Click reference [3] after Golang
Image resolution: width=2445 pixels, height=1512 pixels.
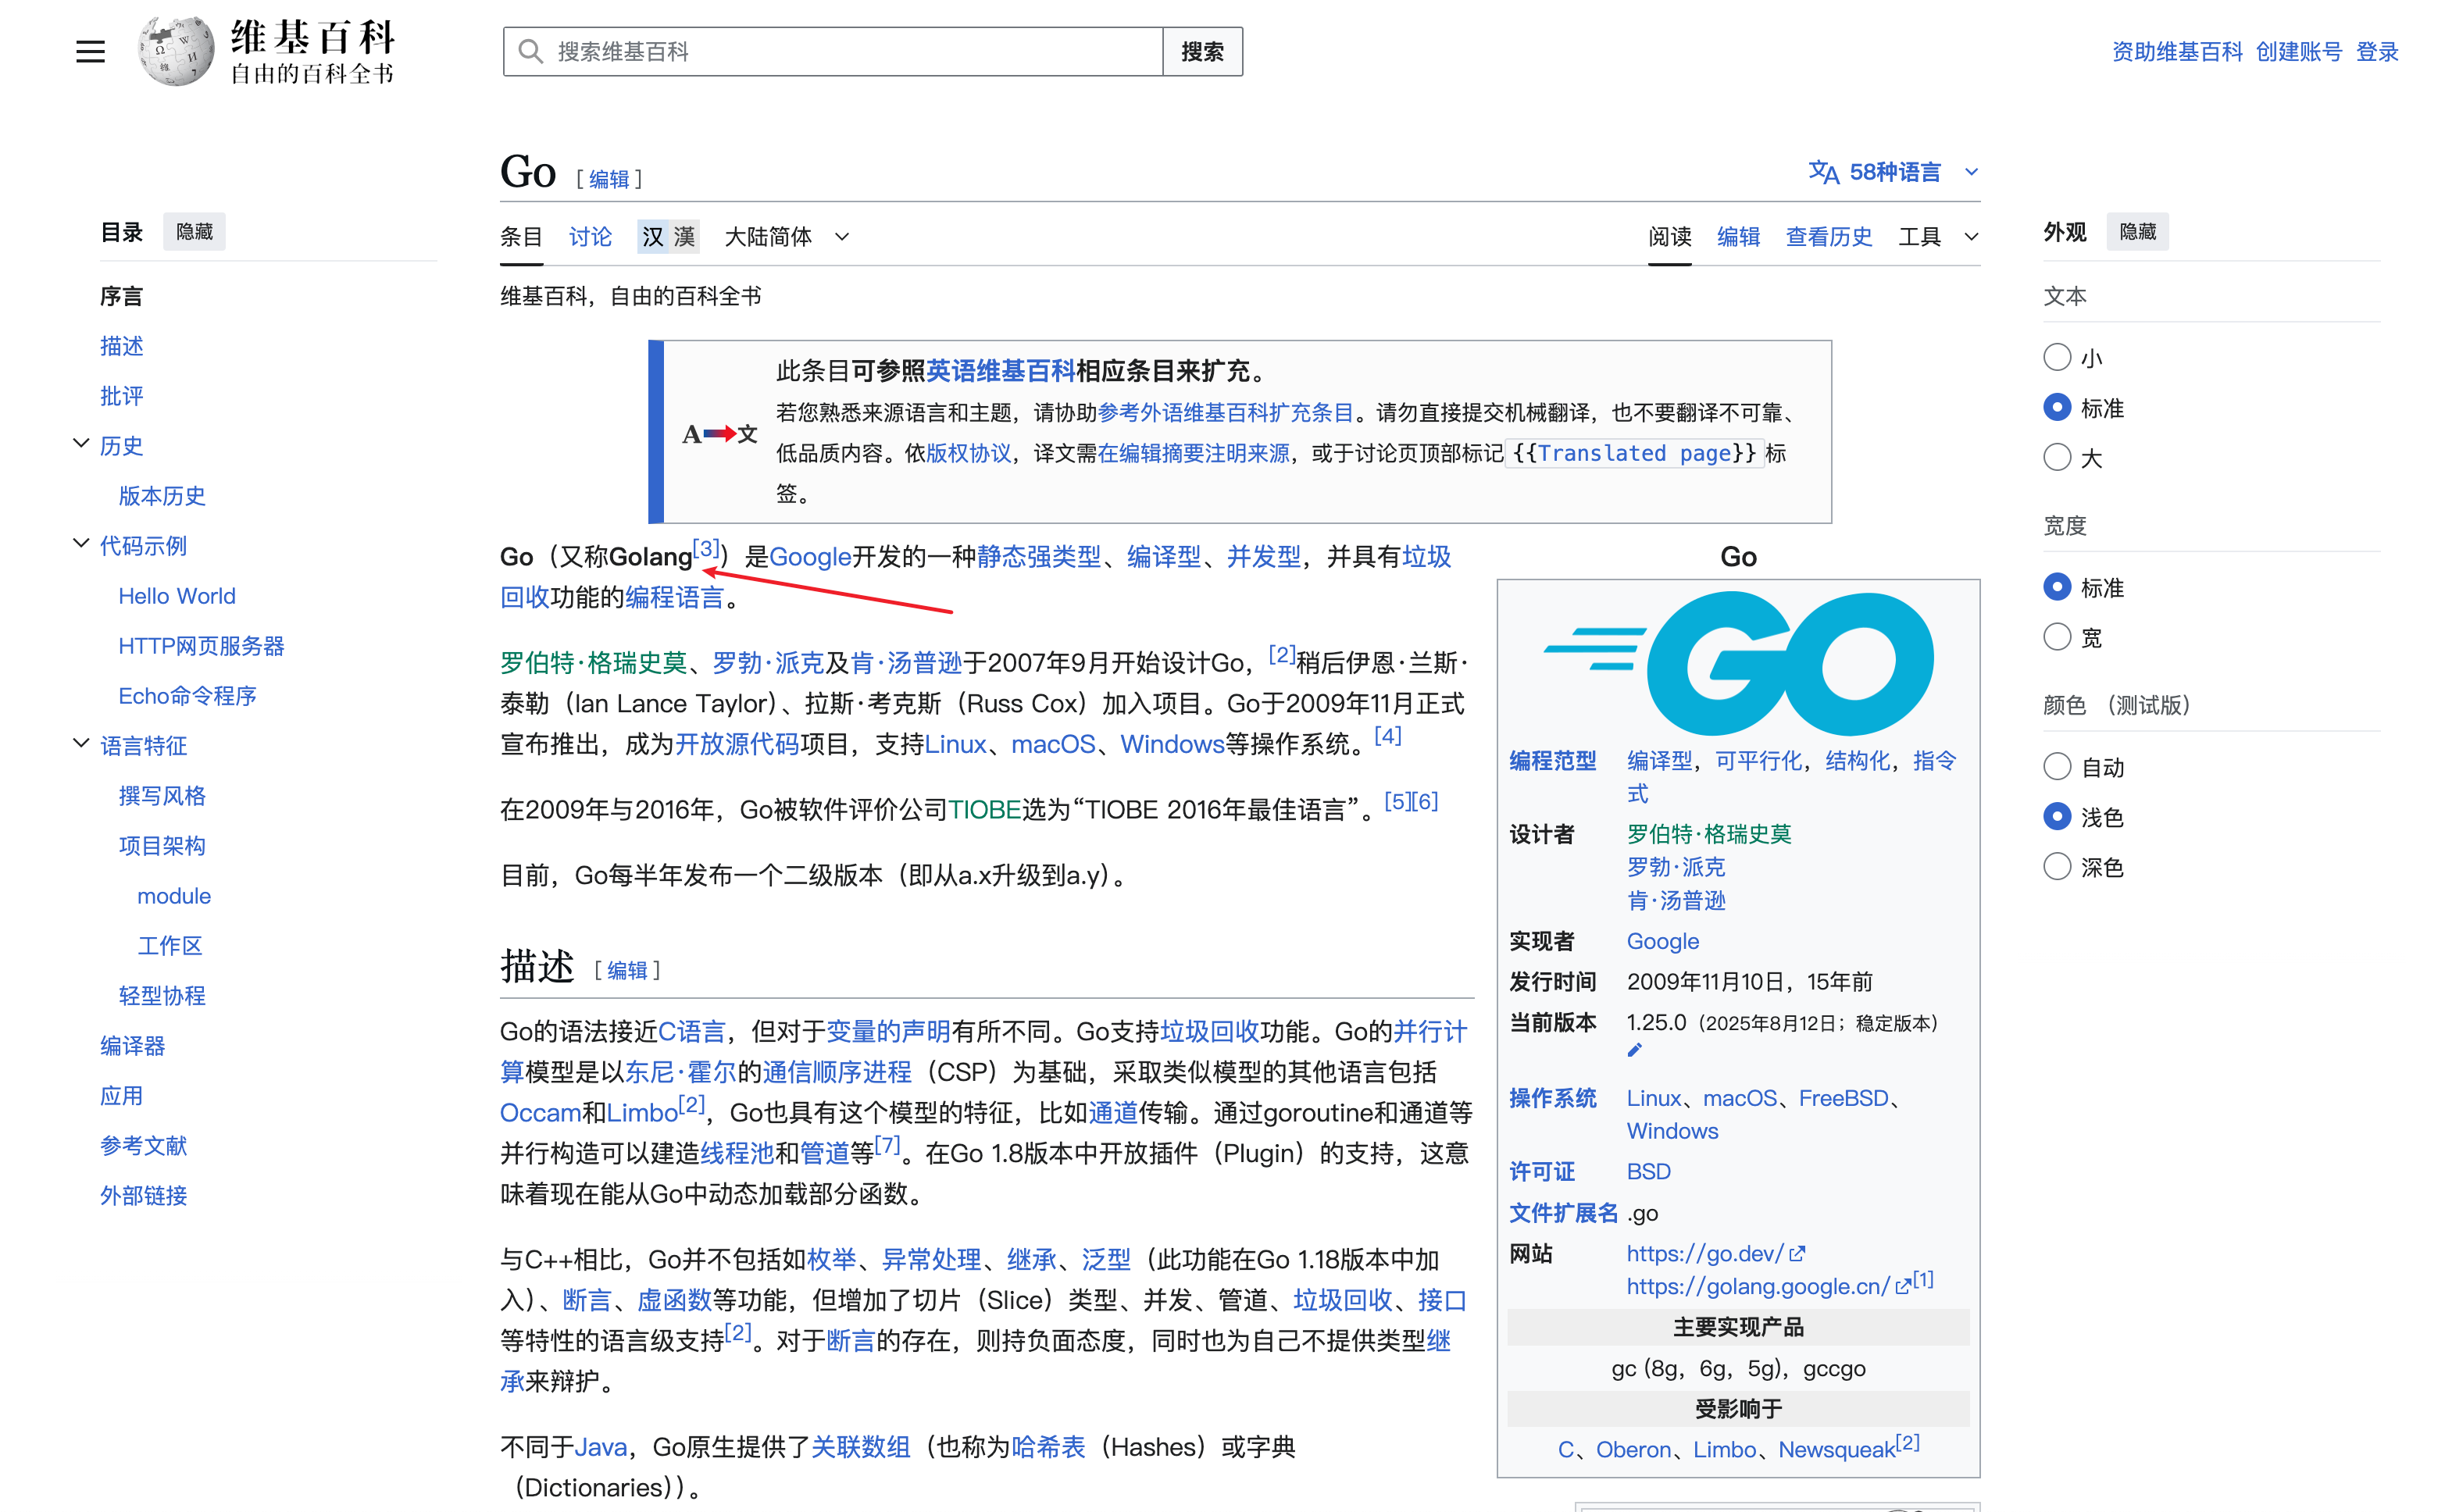click(706, 548)
